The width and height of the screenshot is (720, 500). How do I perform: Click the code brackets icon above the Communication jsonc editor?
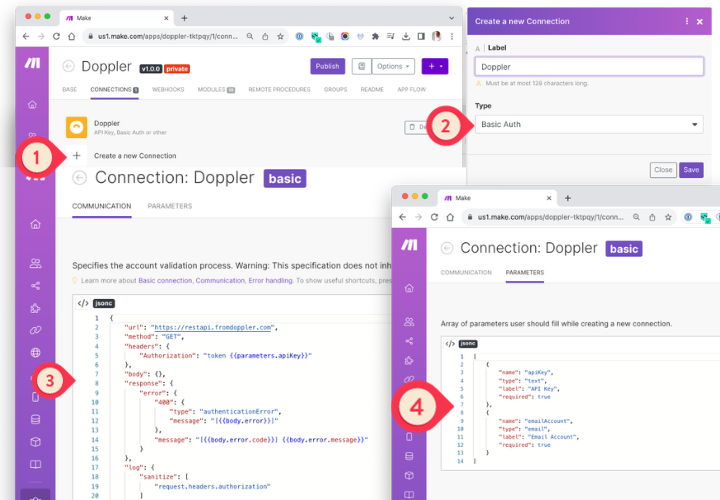[83, 303]
